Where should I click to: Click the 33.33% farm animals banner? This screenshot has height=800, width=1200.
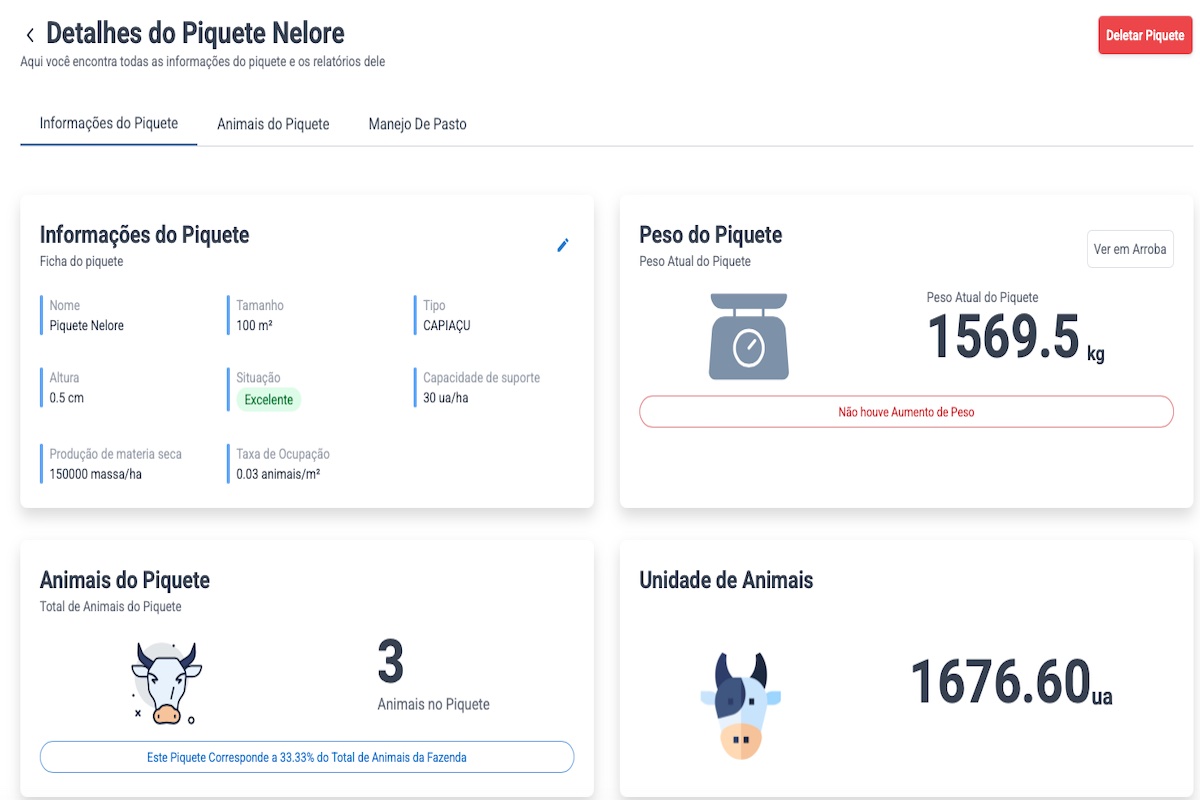(x=307, y=757)
